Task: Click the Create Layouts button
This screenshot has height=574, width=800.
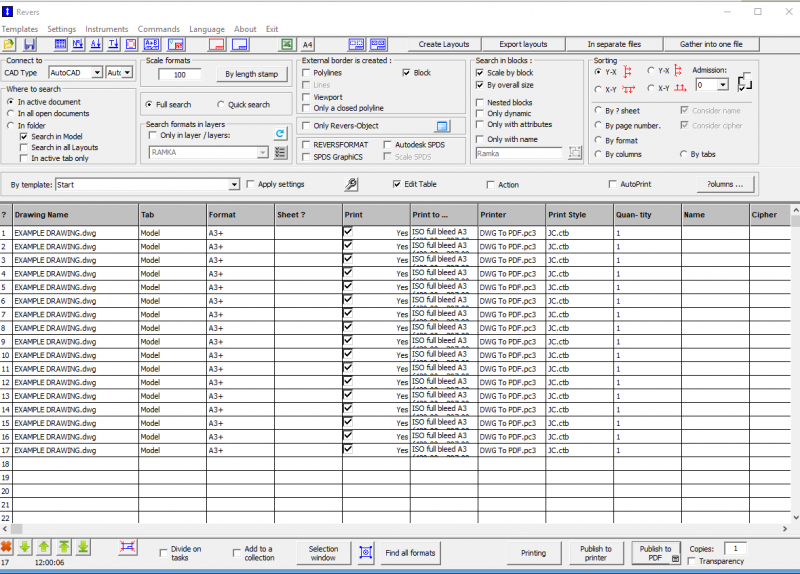Action: [x=443, y=45]
